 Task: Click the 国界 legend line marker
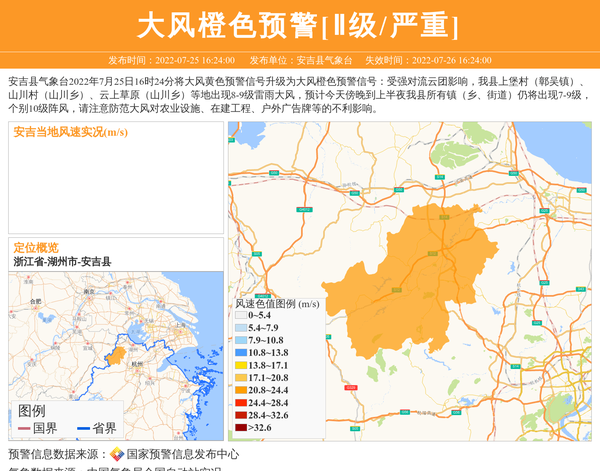24,428
